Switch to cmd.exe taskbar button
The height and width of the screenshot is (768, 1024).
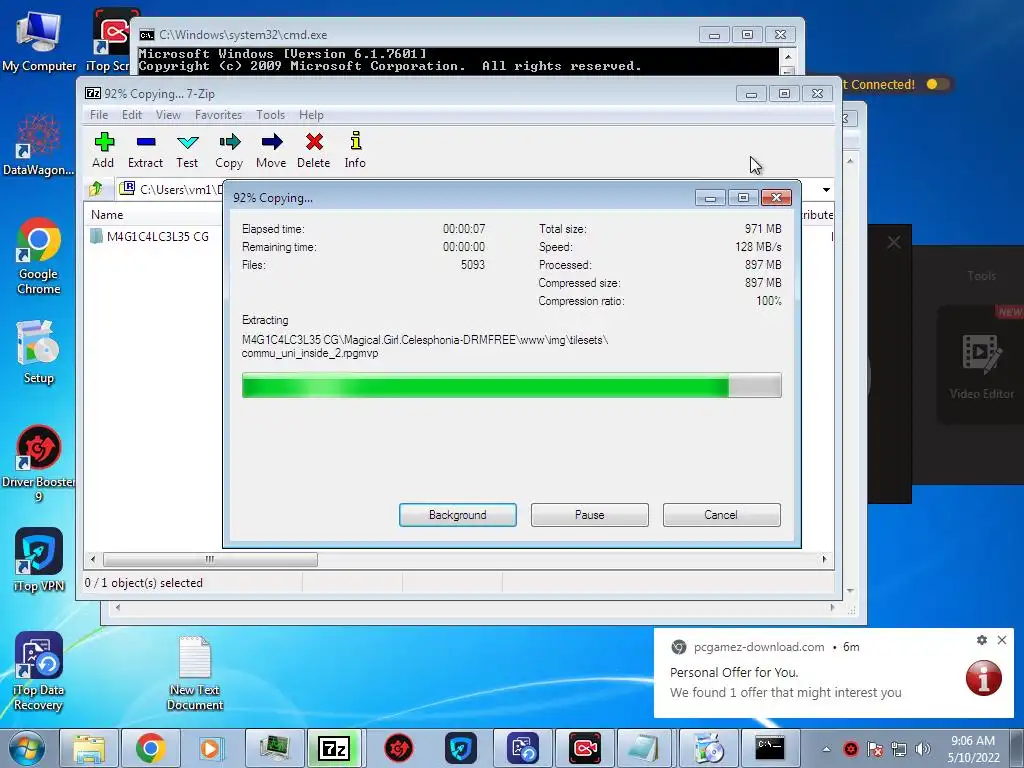tap(769, 748)
